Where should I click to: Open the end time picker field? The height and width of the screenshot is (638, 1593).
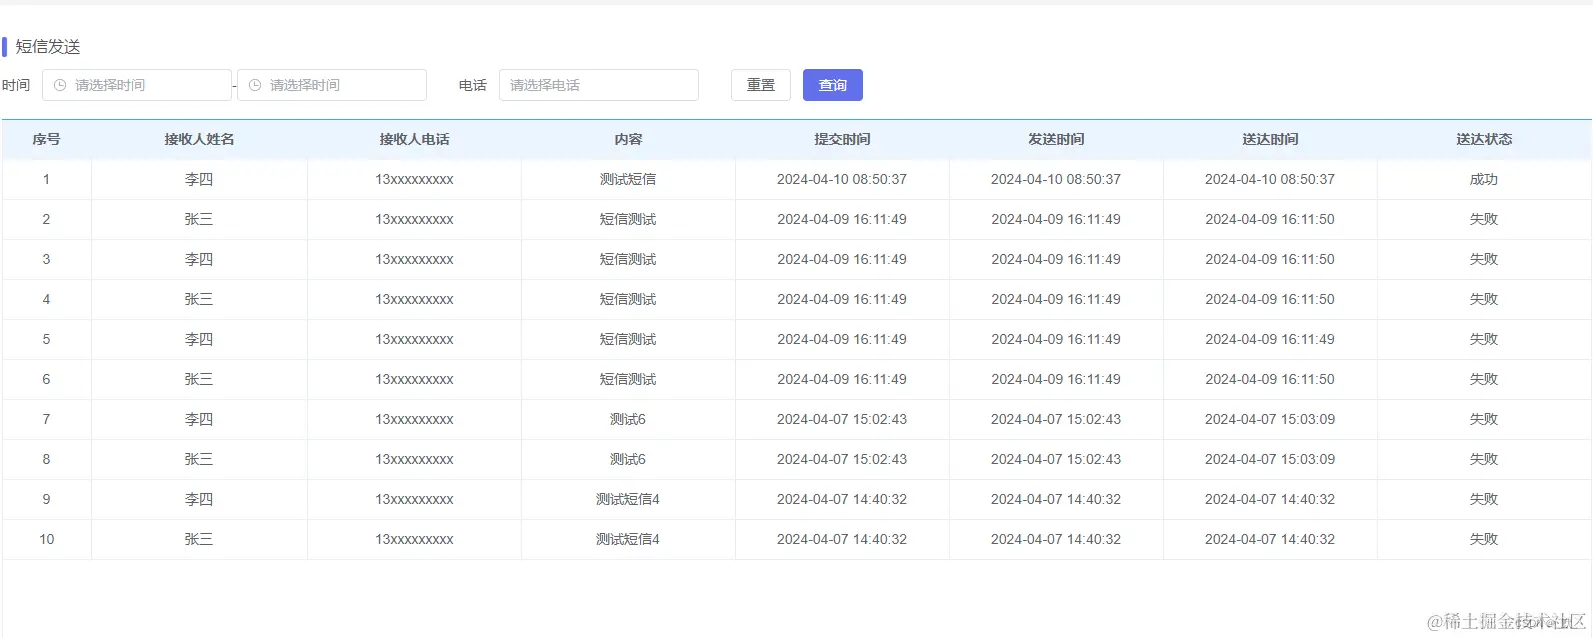point(332,85)
